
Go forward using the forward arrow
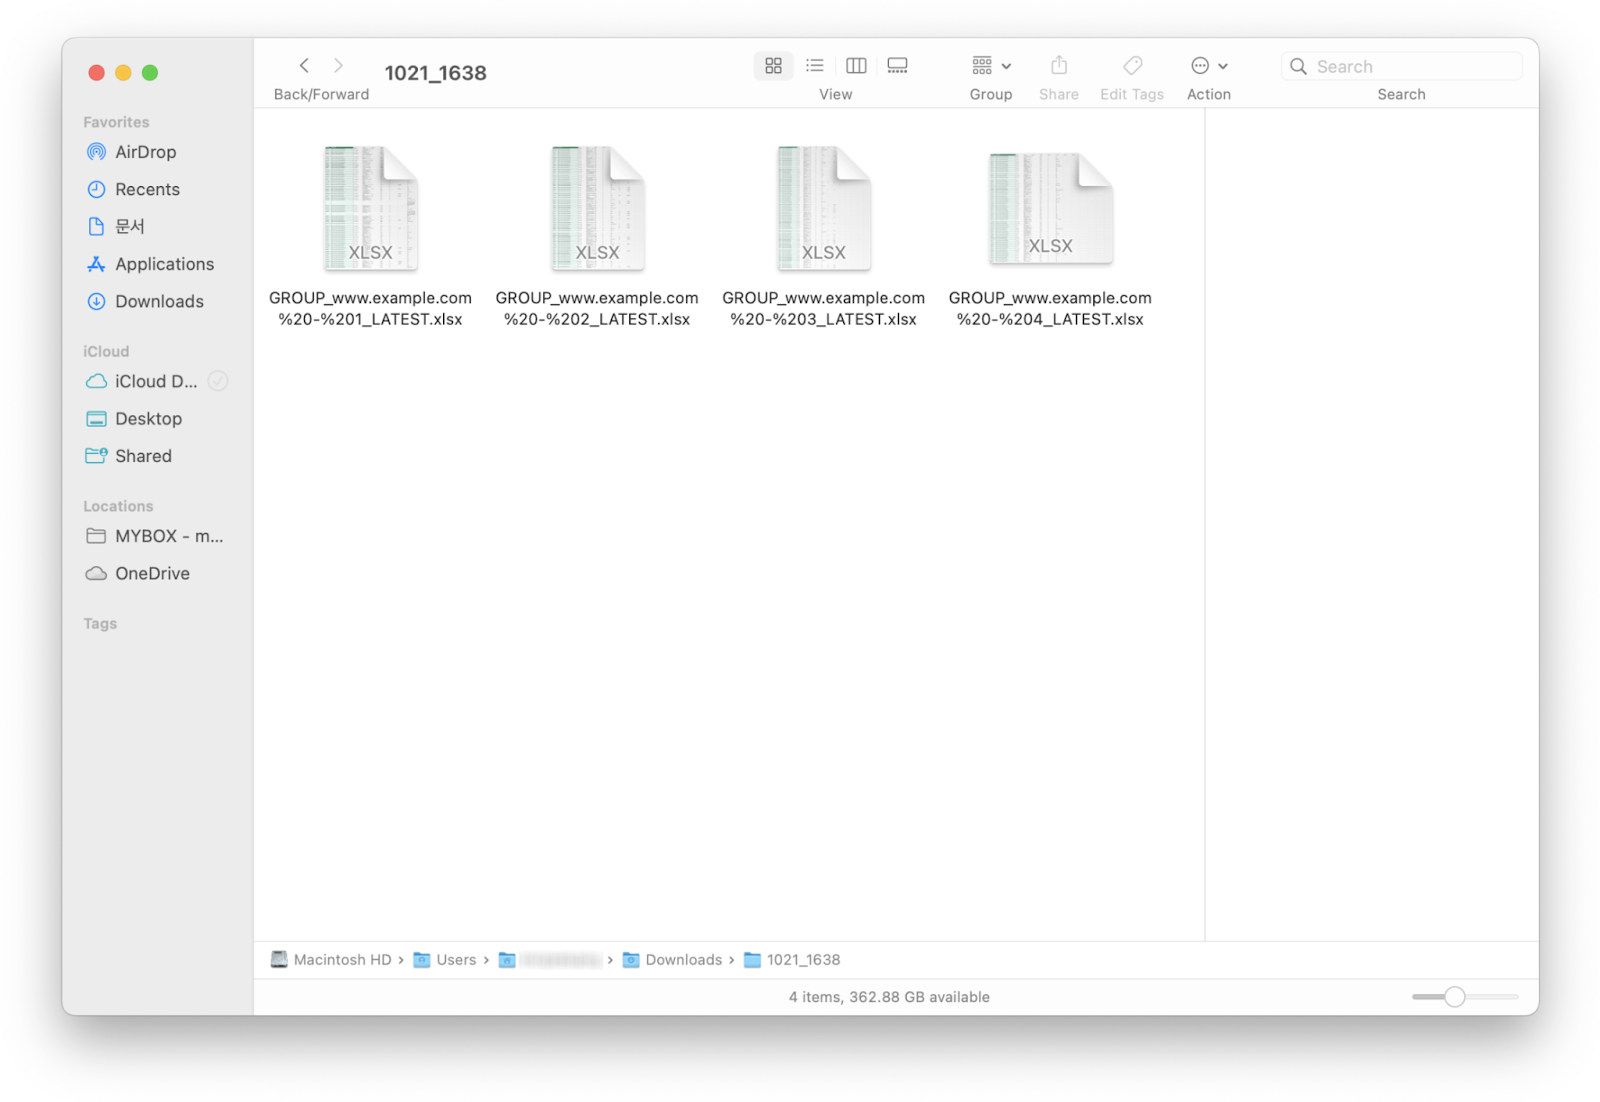click(339, 66)
